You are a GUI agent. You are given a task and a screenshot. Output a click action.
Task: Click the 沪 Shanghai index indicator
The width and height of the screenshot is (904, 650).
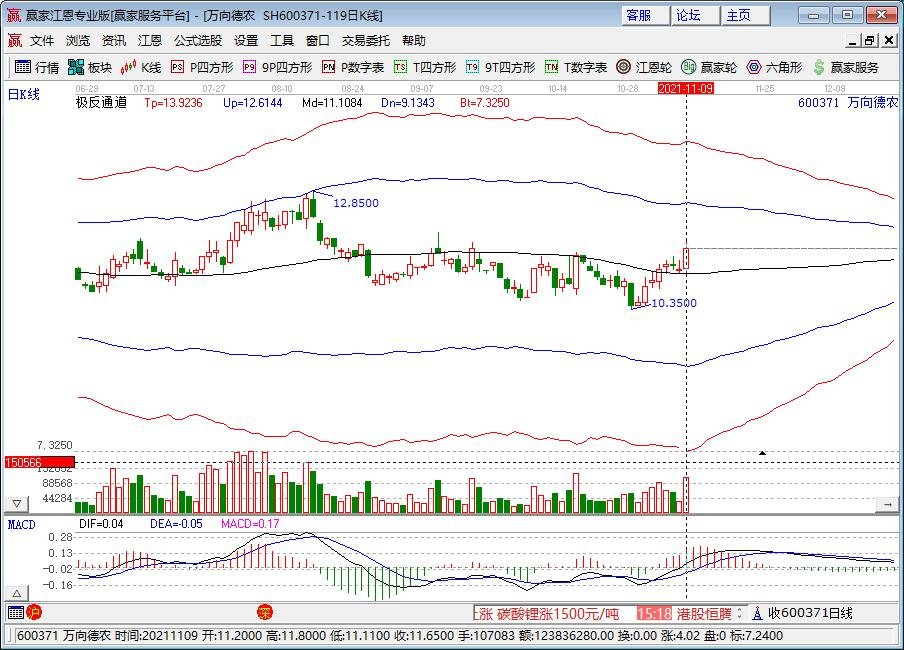tap(34, 612)
